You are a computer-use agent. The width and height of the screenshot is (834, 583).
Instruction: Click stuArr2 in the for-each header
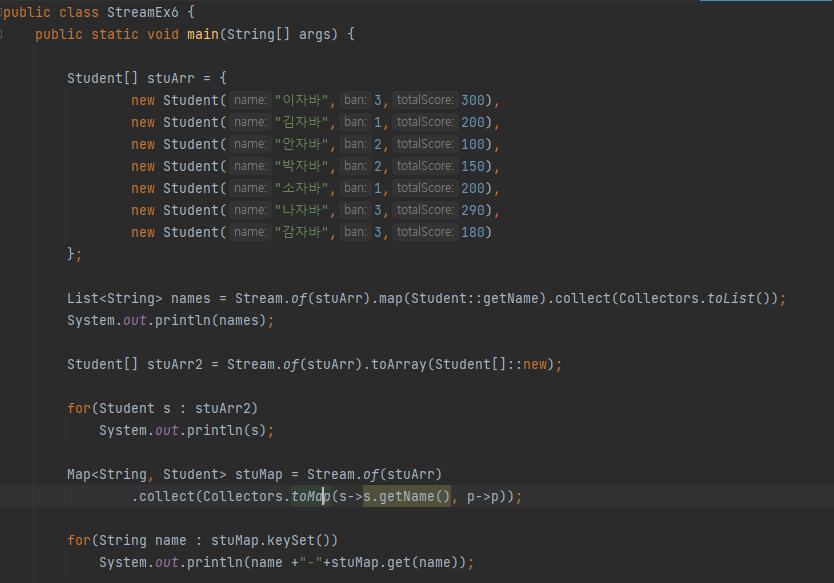(222, 408)
